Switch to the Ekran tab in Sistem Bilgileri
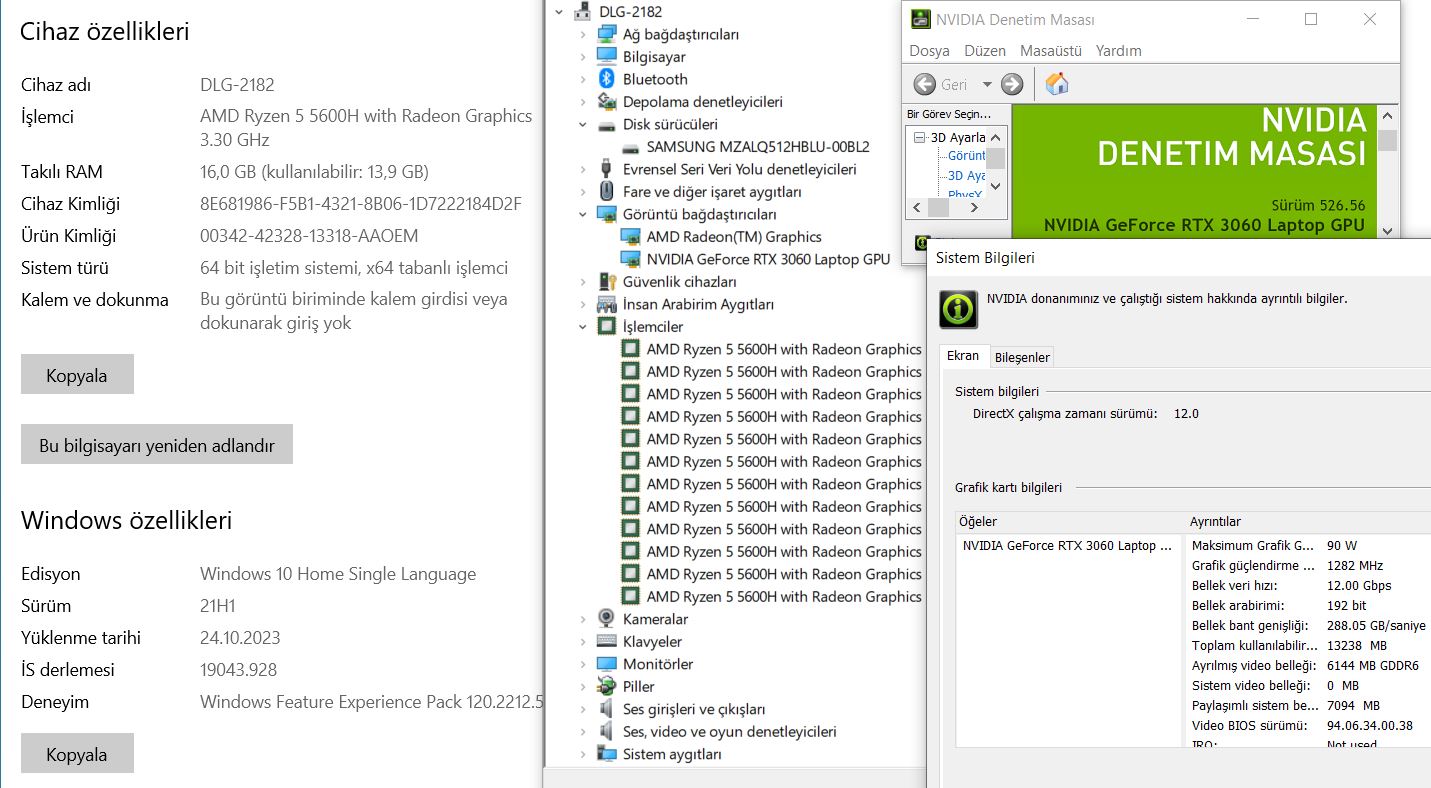This screenshot has width=1431, height=788. pyautogui.click(x=963, y=356)
